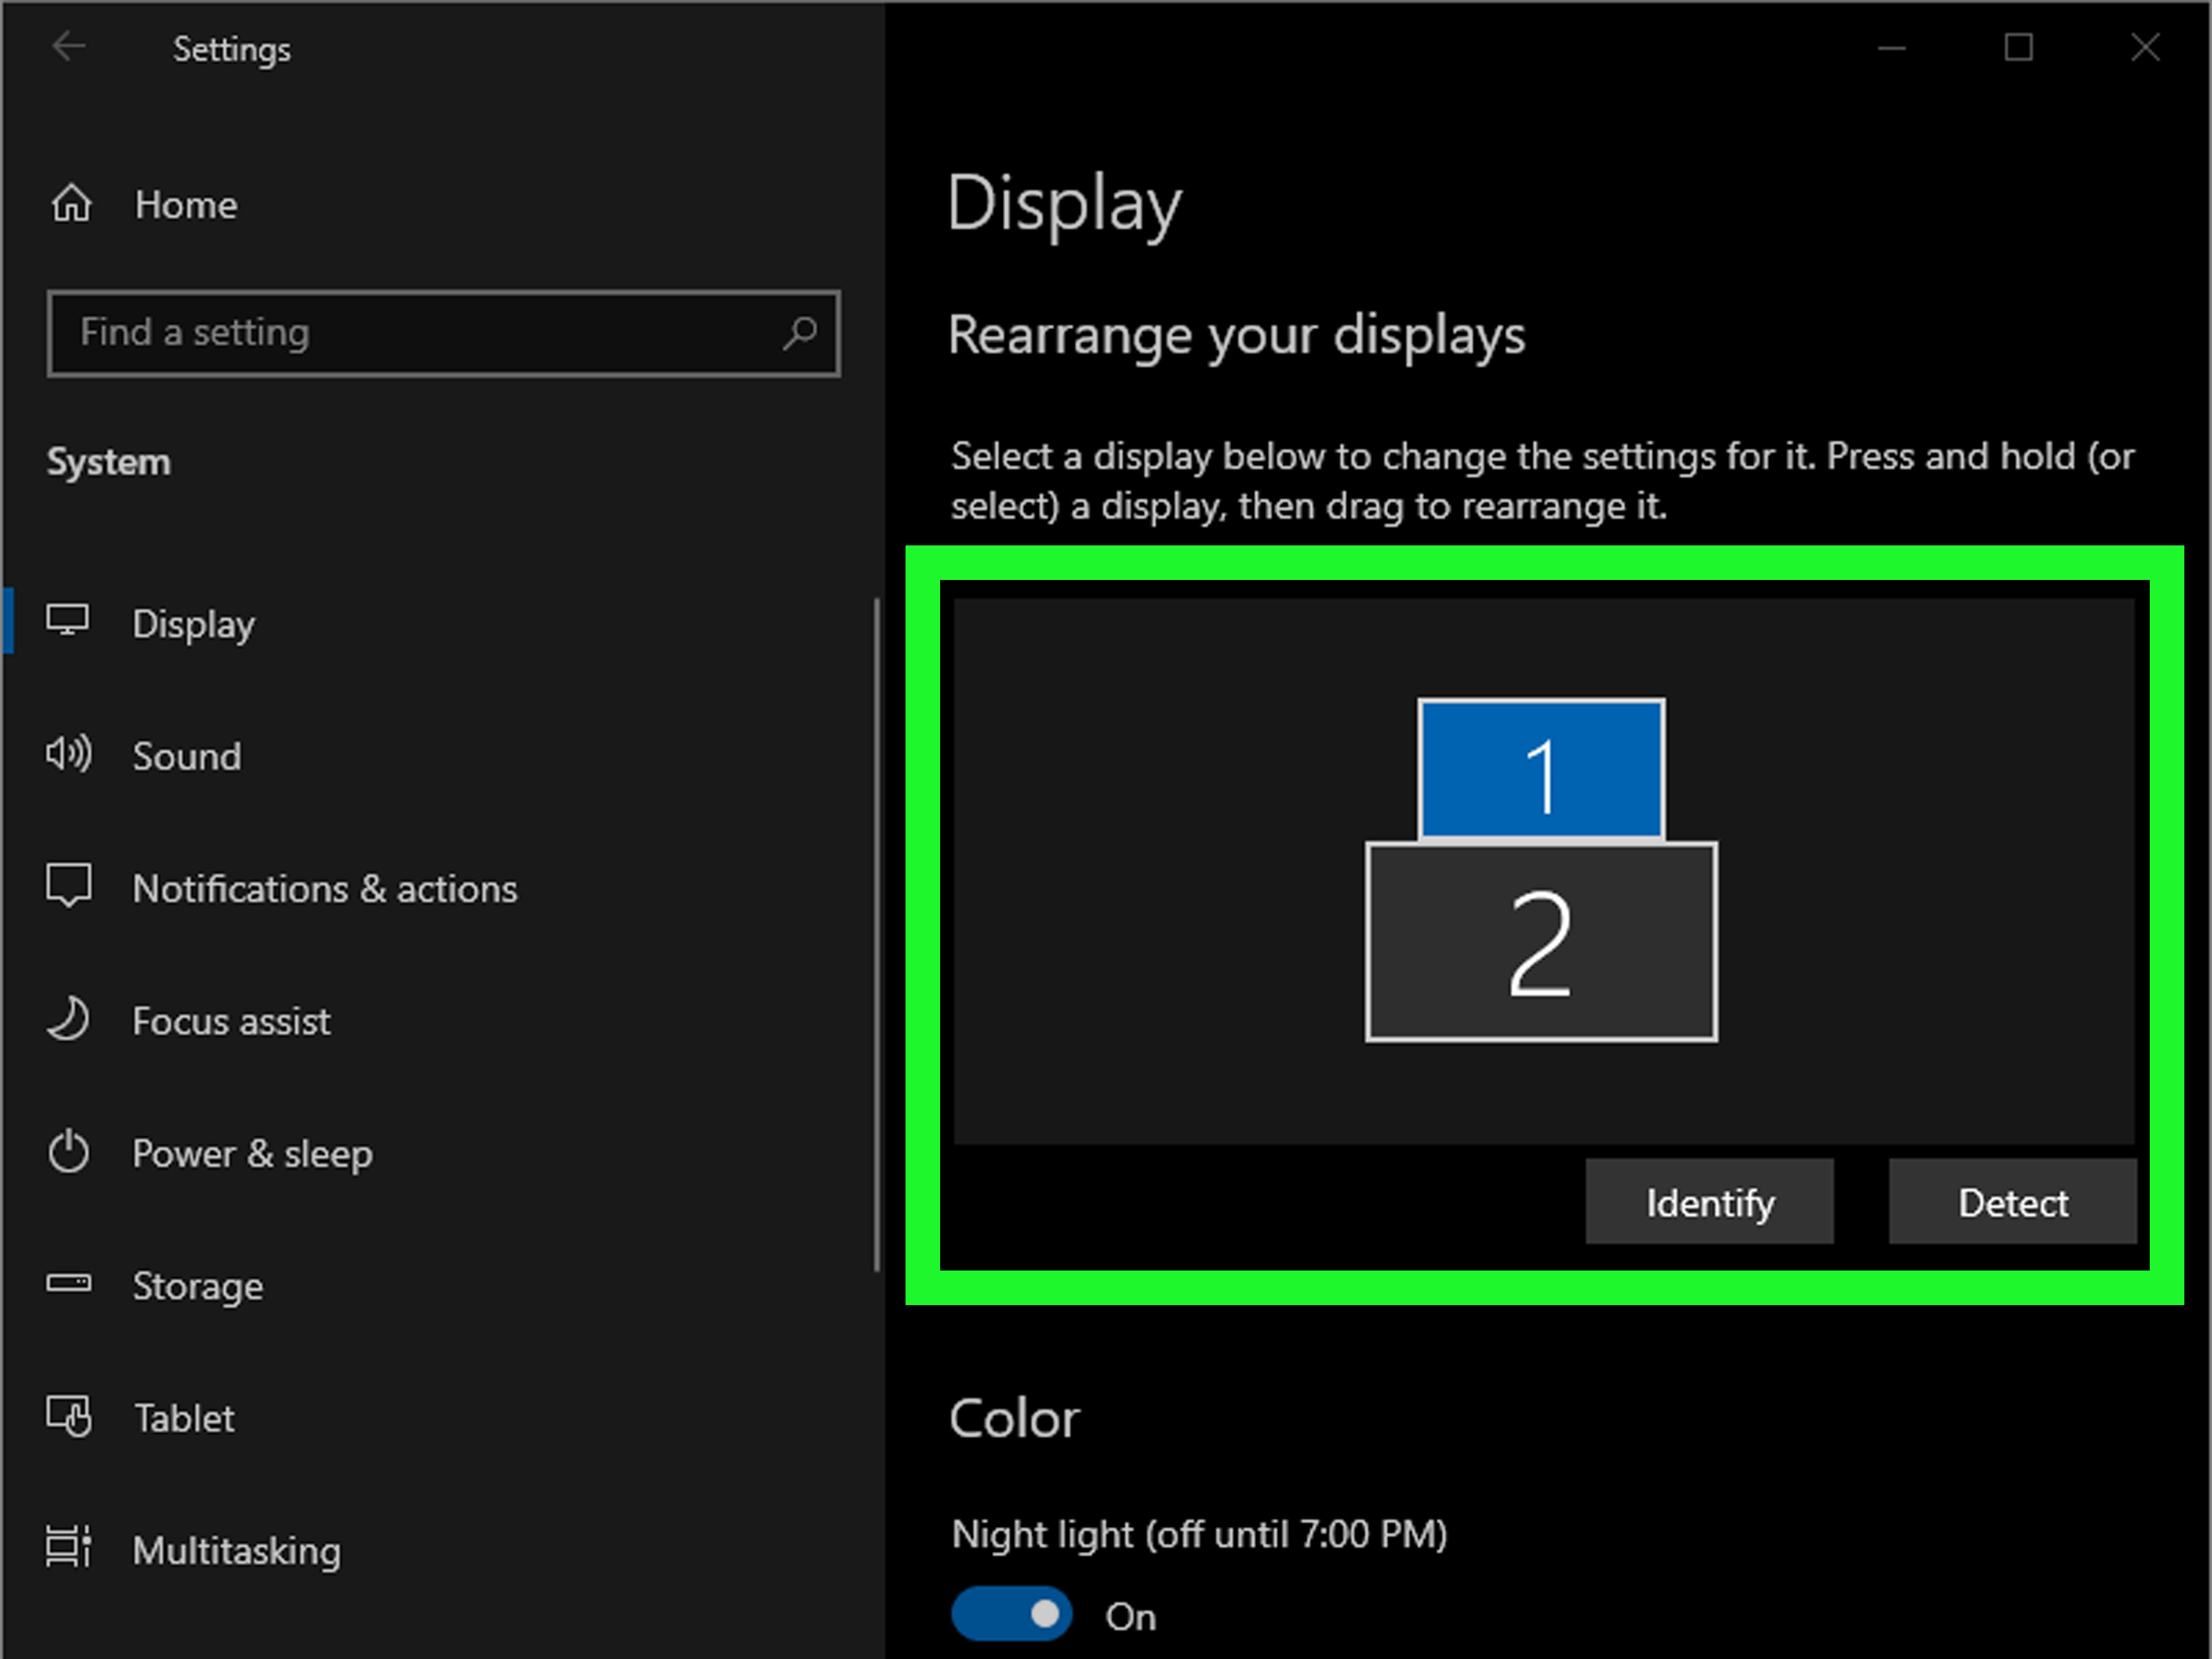Open Tablet settings
Viewport: 2212px width, 1659px height.
[184, 1418]
